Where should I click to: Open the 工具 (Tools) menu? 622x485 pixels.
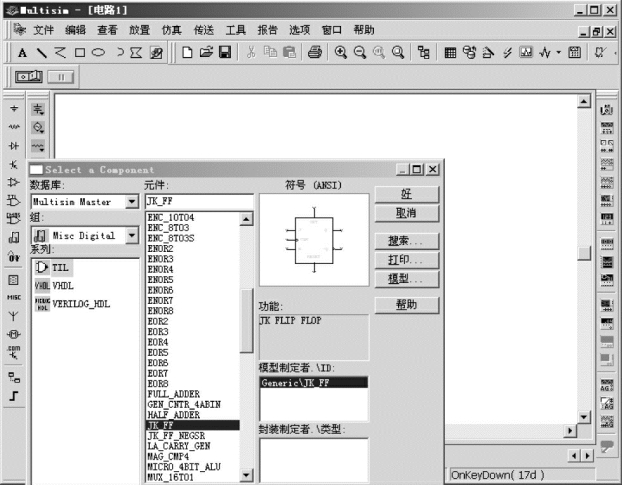tap(235, 30)
